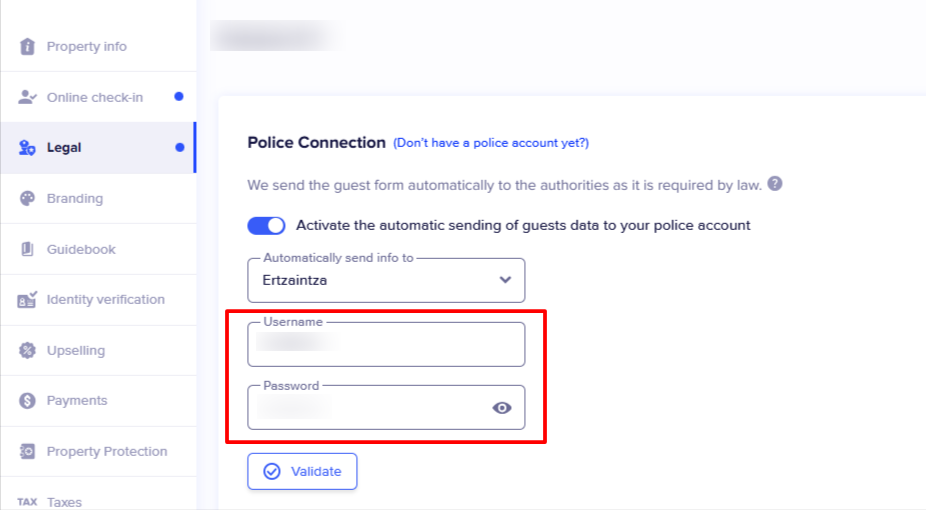This screenshot has width=926, height=510.
Task: Click the Upselling percent badge icon
Action: 27,350
